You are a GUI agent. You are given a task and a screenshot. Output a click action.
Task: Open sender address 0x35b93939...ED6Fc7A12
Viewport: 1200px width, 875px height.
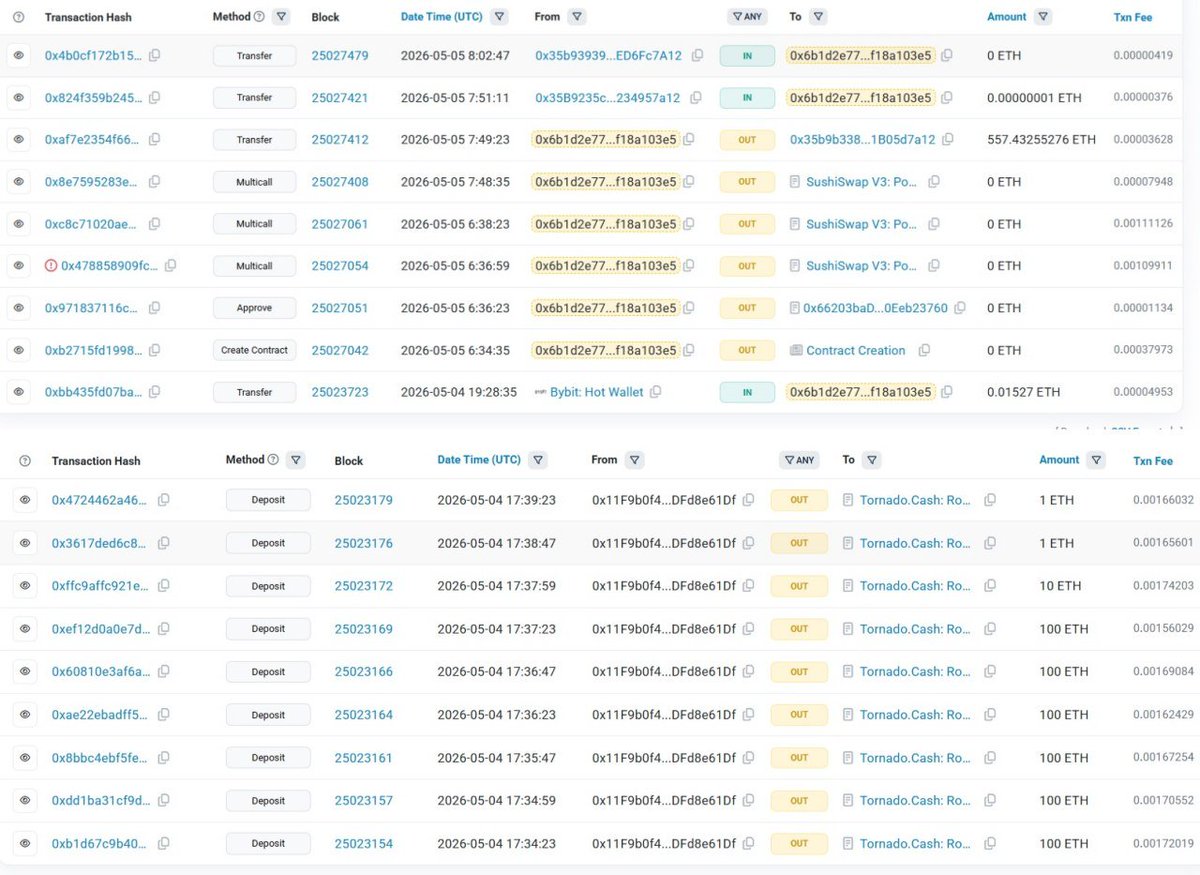coord(608,56)
